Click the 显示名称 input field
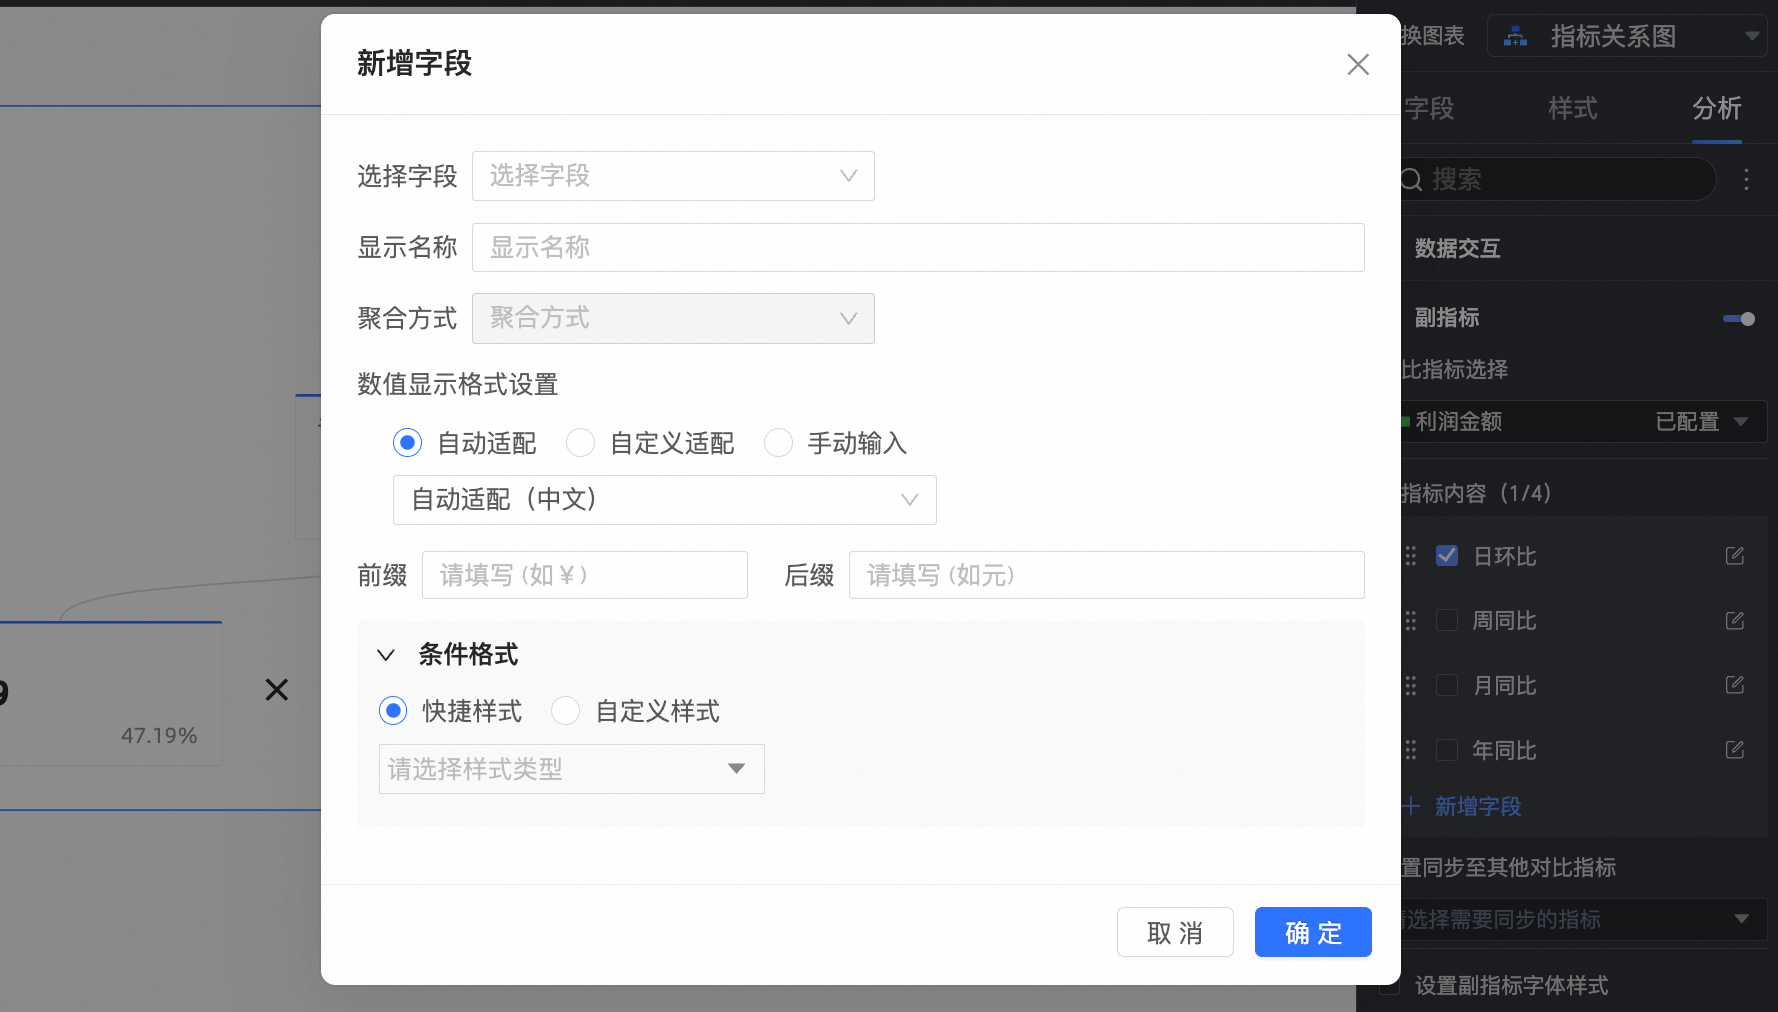This screenshot has height=1012, width=1778. click(x=917, y=248)
